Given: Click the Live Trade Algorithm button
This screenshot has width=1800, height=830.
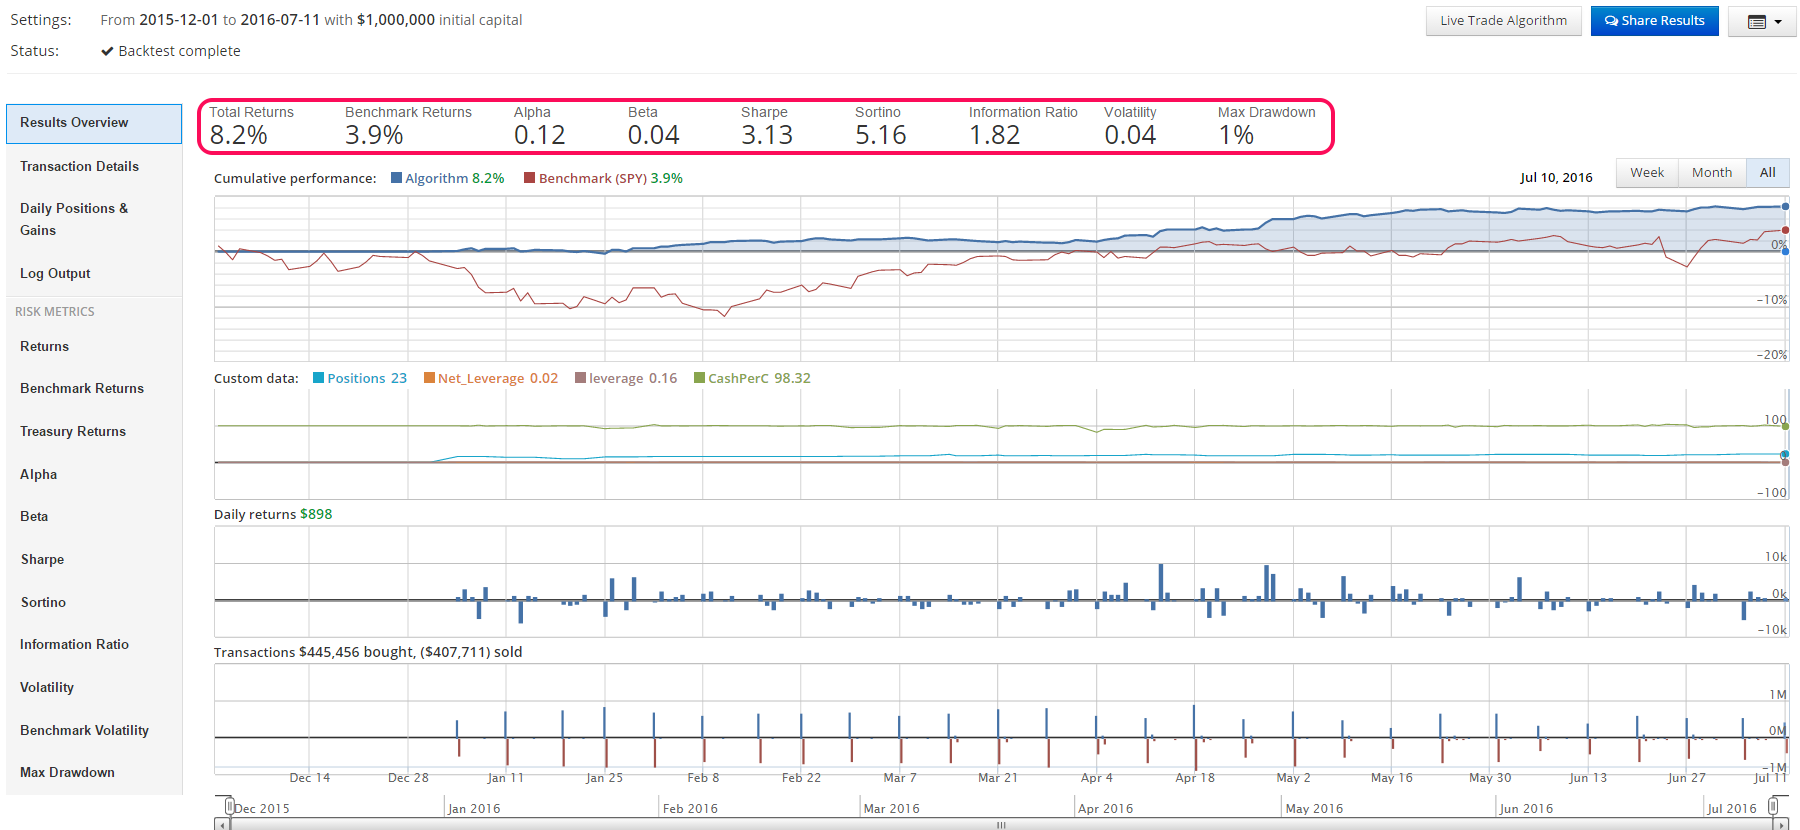Looking at the screenshot, I should click(1503, 21).
